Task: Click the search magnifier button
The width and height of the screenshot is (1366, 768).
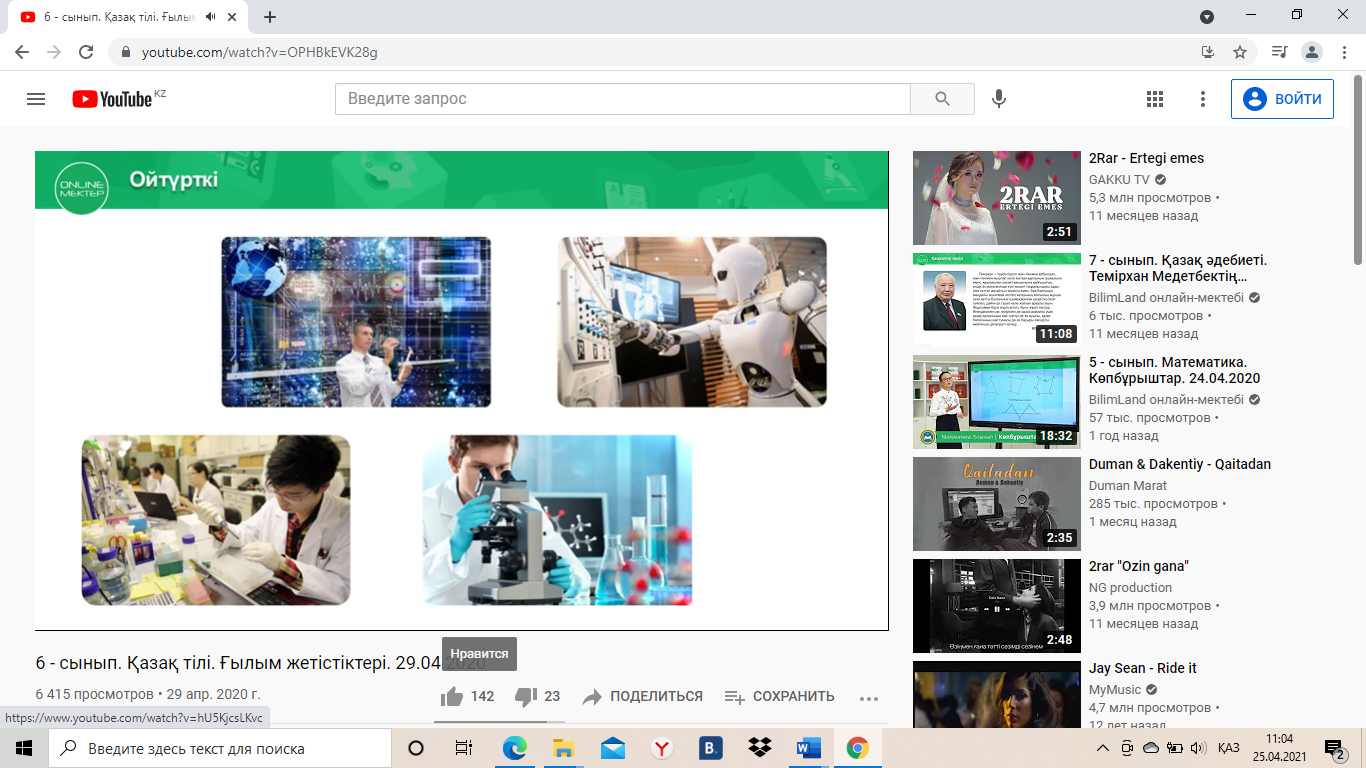Action: (942, 99)
